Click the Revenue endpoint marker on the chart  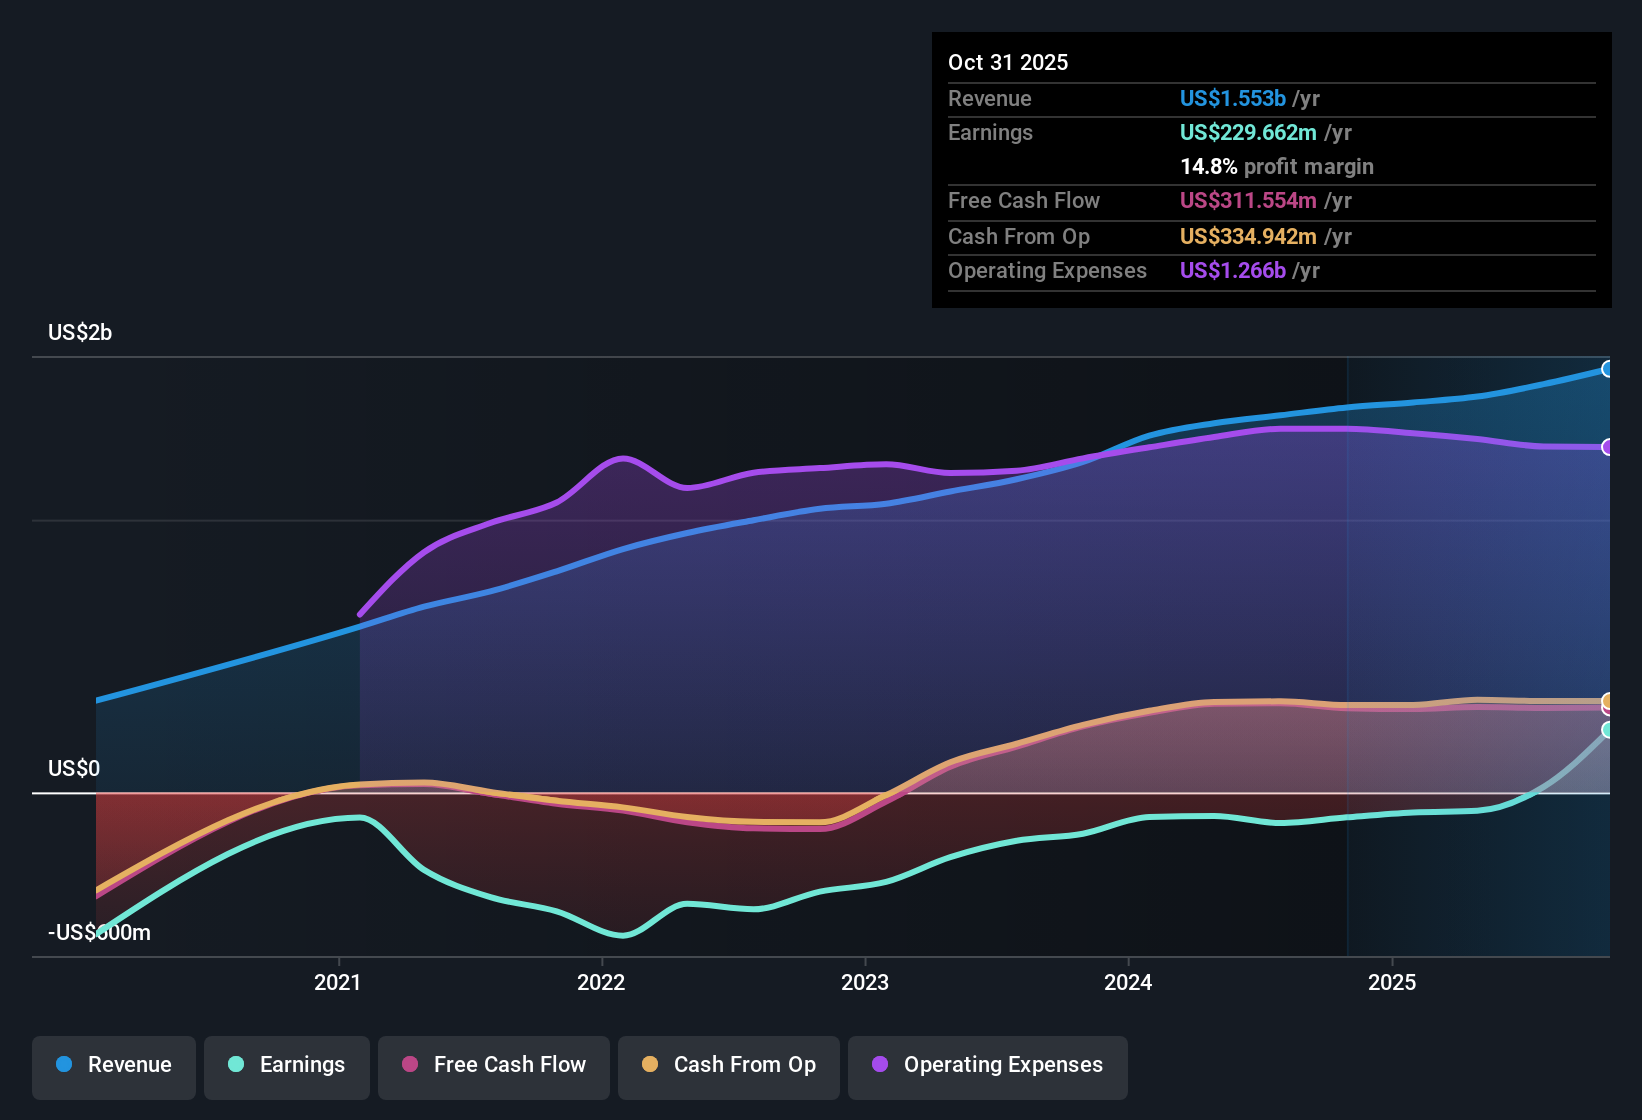(x=1608, y=370)
